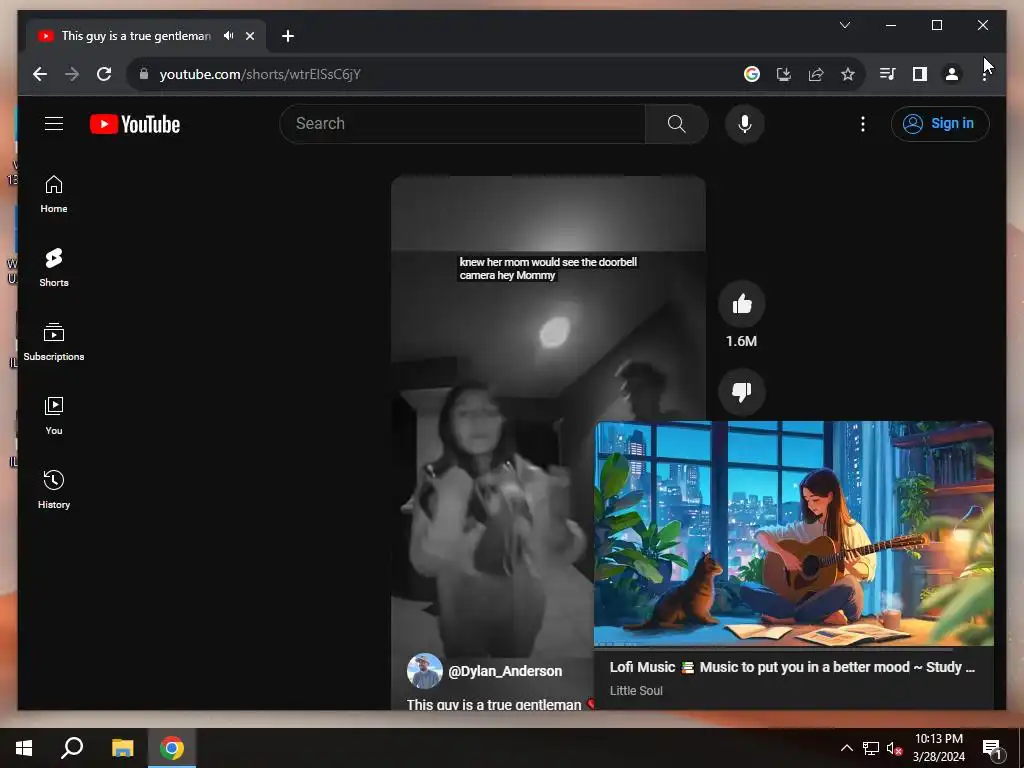The width and height of the screenshot is (1024, 768).
Task: View site info lock icon
Action: (x=144, y=74)
